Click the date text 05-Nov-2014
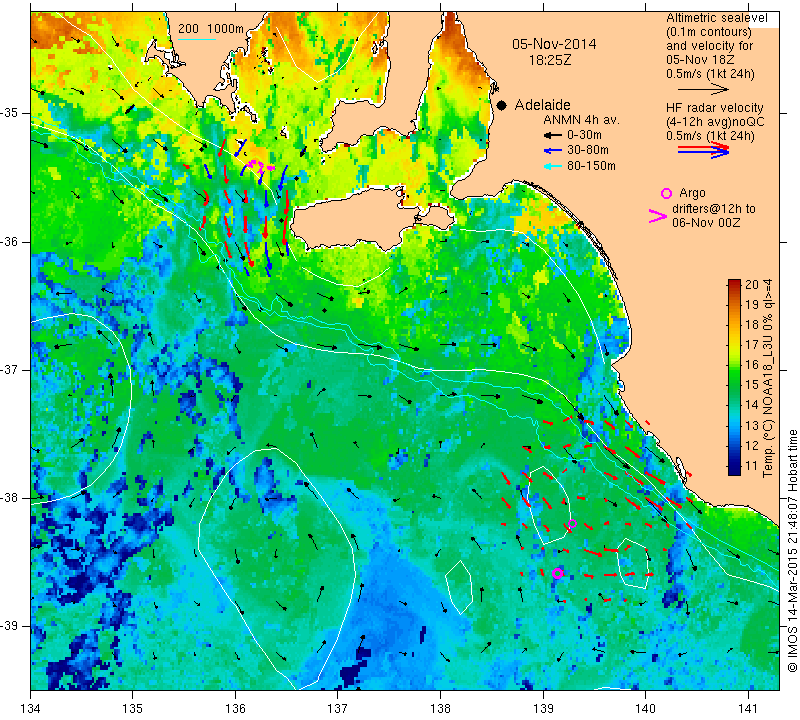The width and height of the screenshot is (800, 720). [x=554, y=44]
